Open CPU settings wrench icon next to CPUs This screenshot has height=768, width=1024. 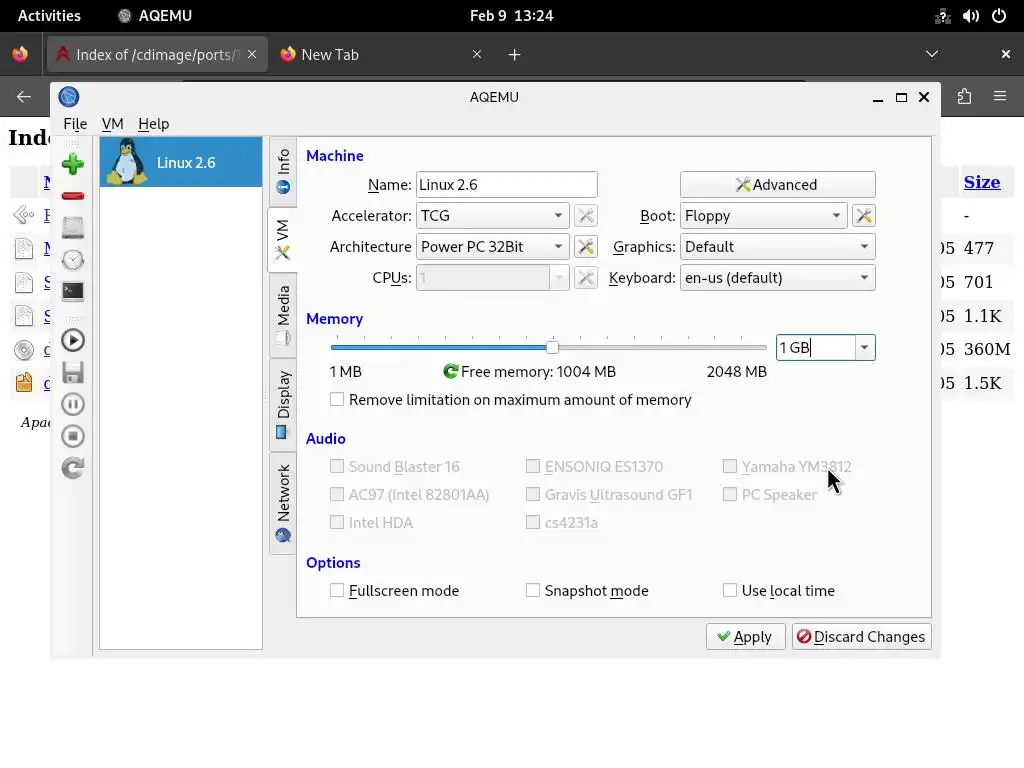pos(586,278)
